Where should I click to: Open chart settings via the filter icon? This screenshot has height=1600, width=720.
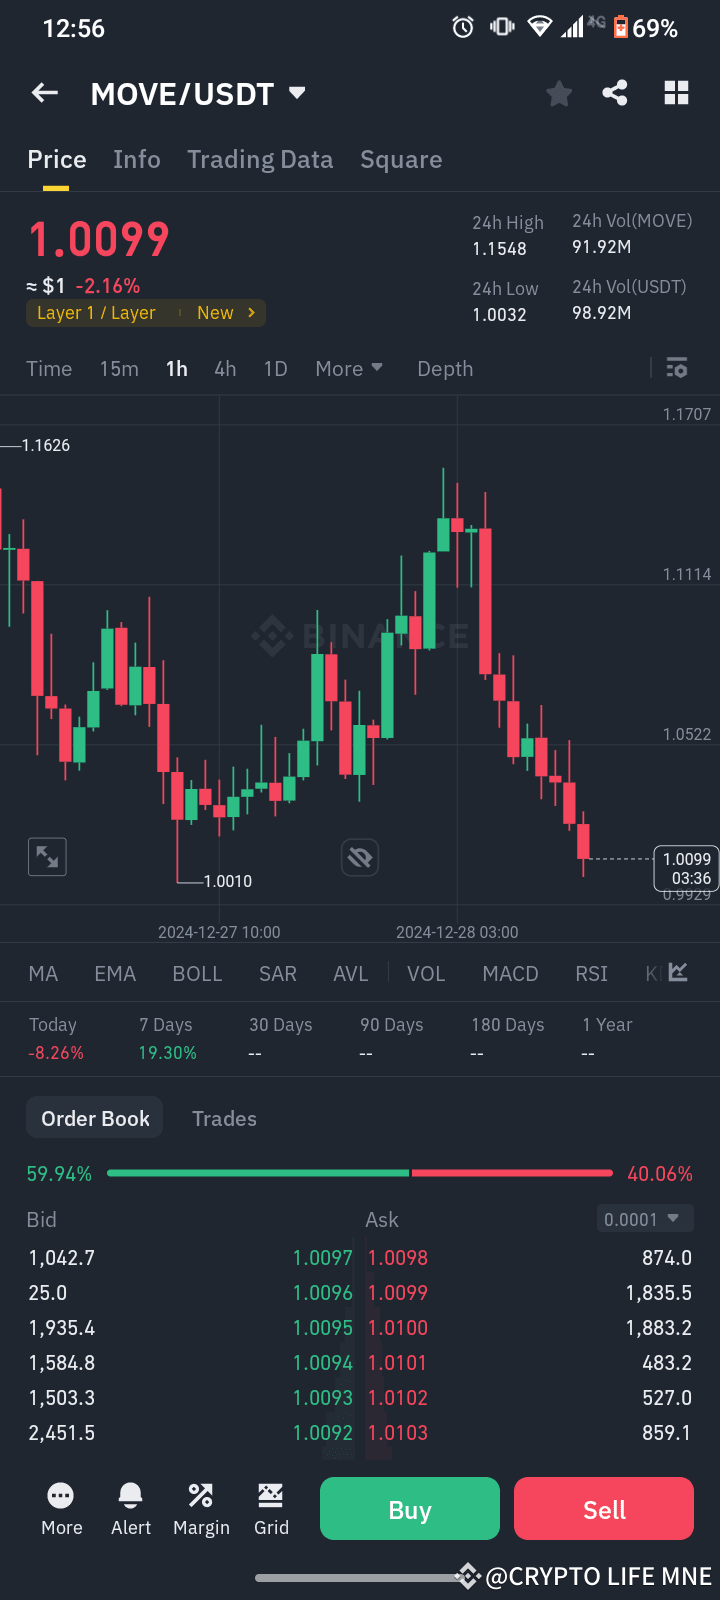pyautogui.click(x=677, y=368)
